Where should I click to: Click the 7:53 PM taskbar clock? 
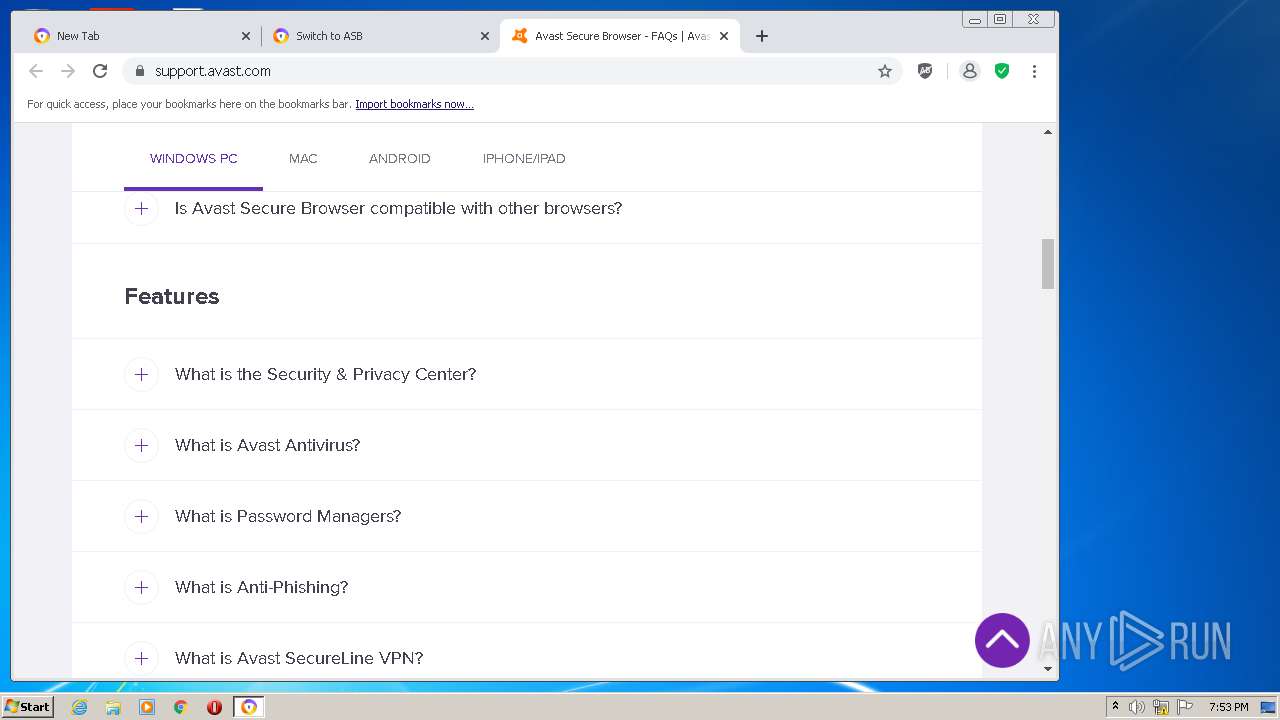tap(1228, 707)
